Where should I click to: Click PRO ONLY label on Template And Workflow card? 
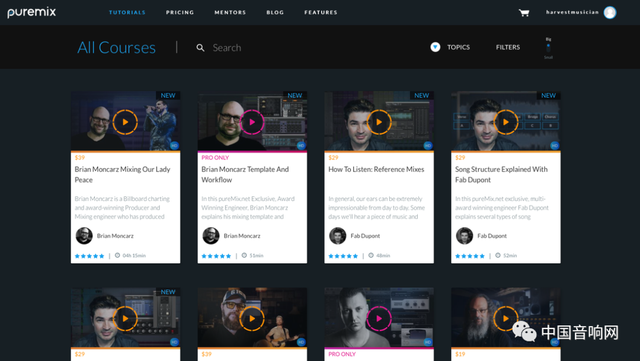(x=215, y=157)
